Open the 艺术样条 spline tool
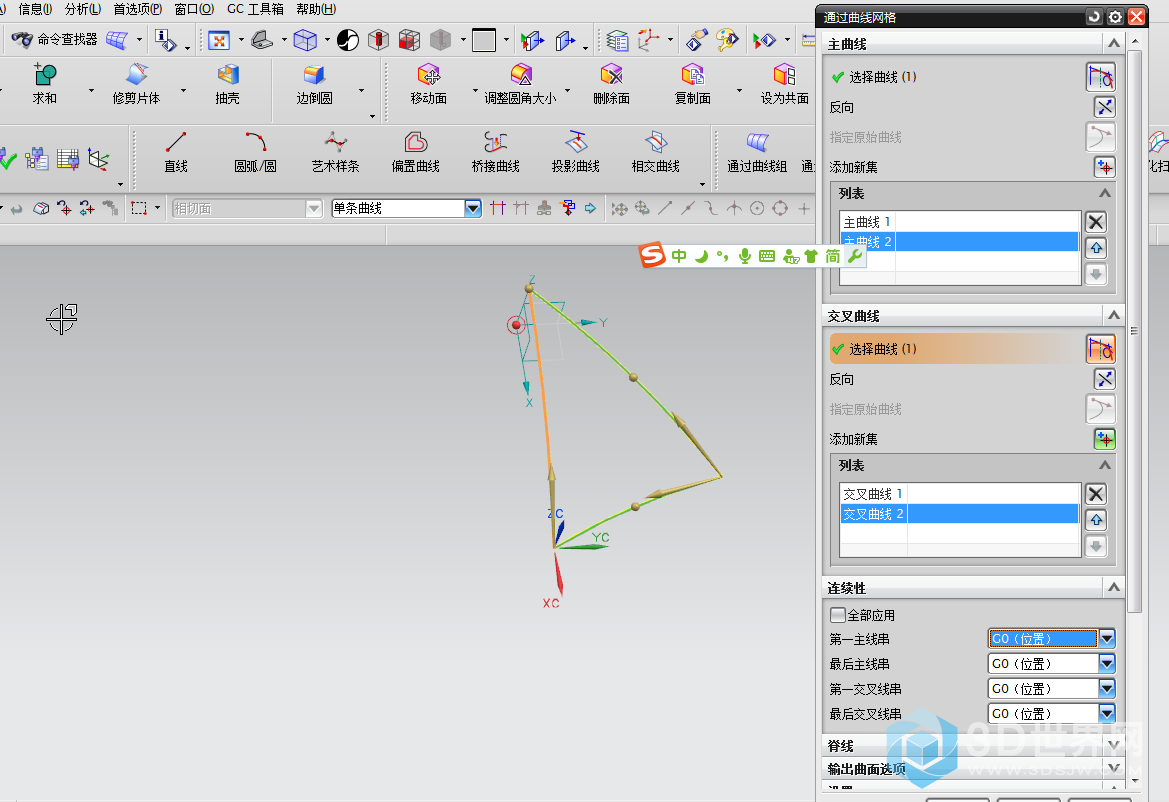 [335, 150]
